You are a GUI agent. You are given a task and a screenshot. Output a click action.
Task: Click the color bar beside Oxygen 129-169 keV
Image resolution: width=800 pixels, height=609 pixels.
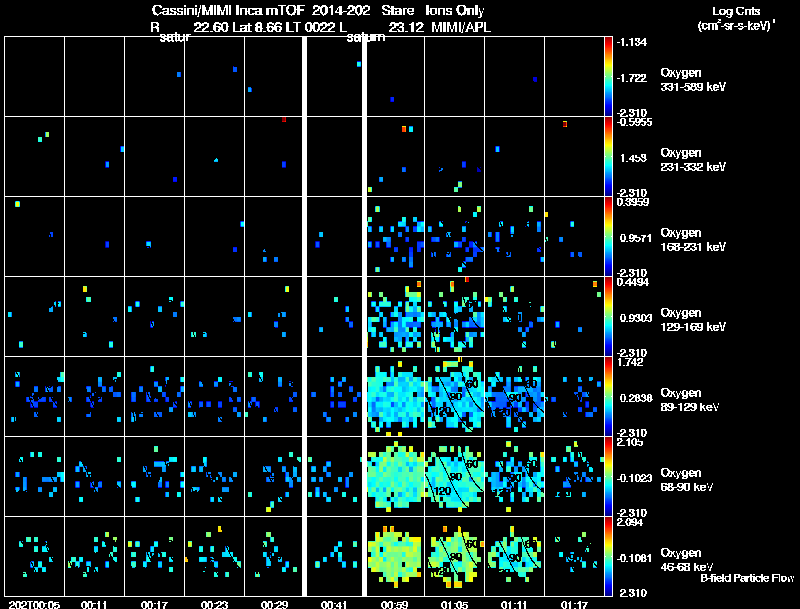pos(608,317)
